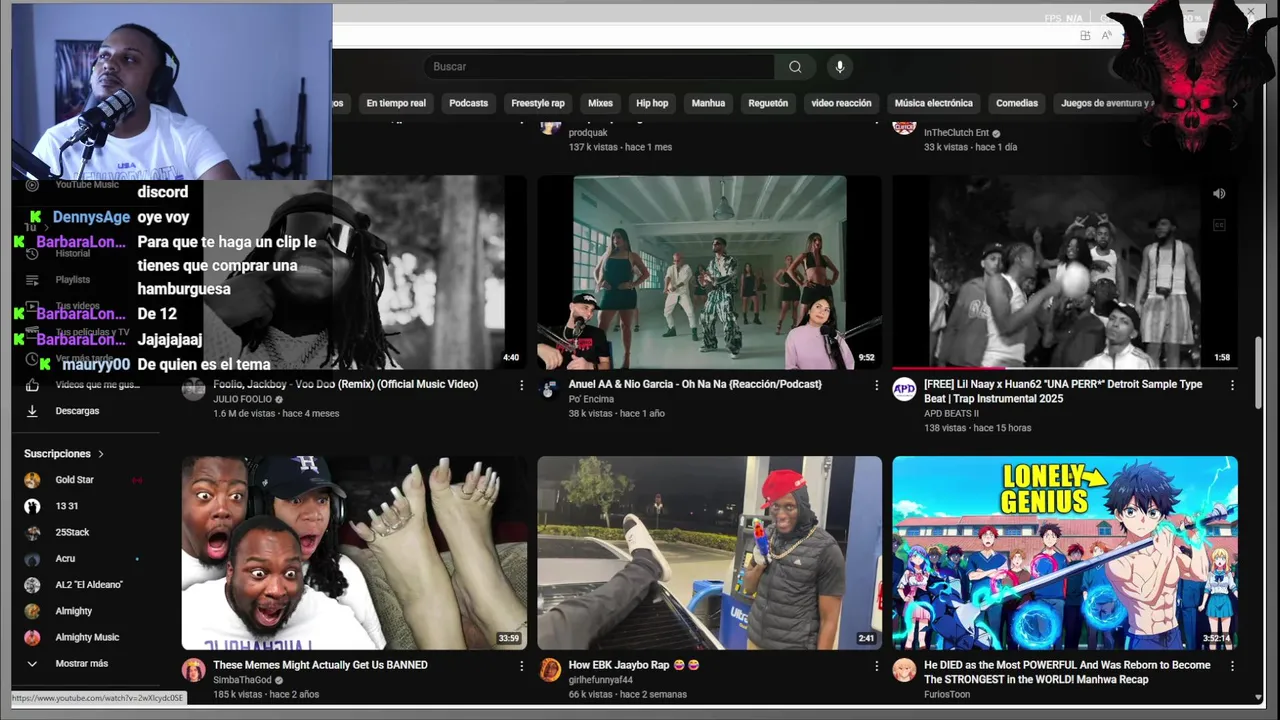Toggle mute on the Lil Naay preview
This screenshot has width=1280, height=720.
pyautogui.click(x=1219, y=194)
